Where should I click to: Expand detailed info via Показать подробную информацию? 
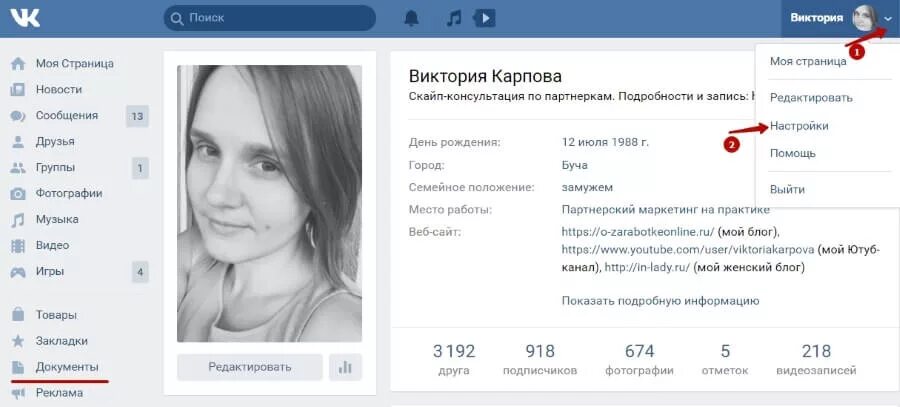point(660,301)
